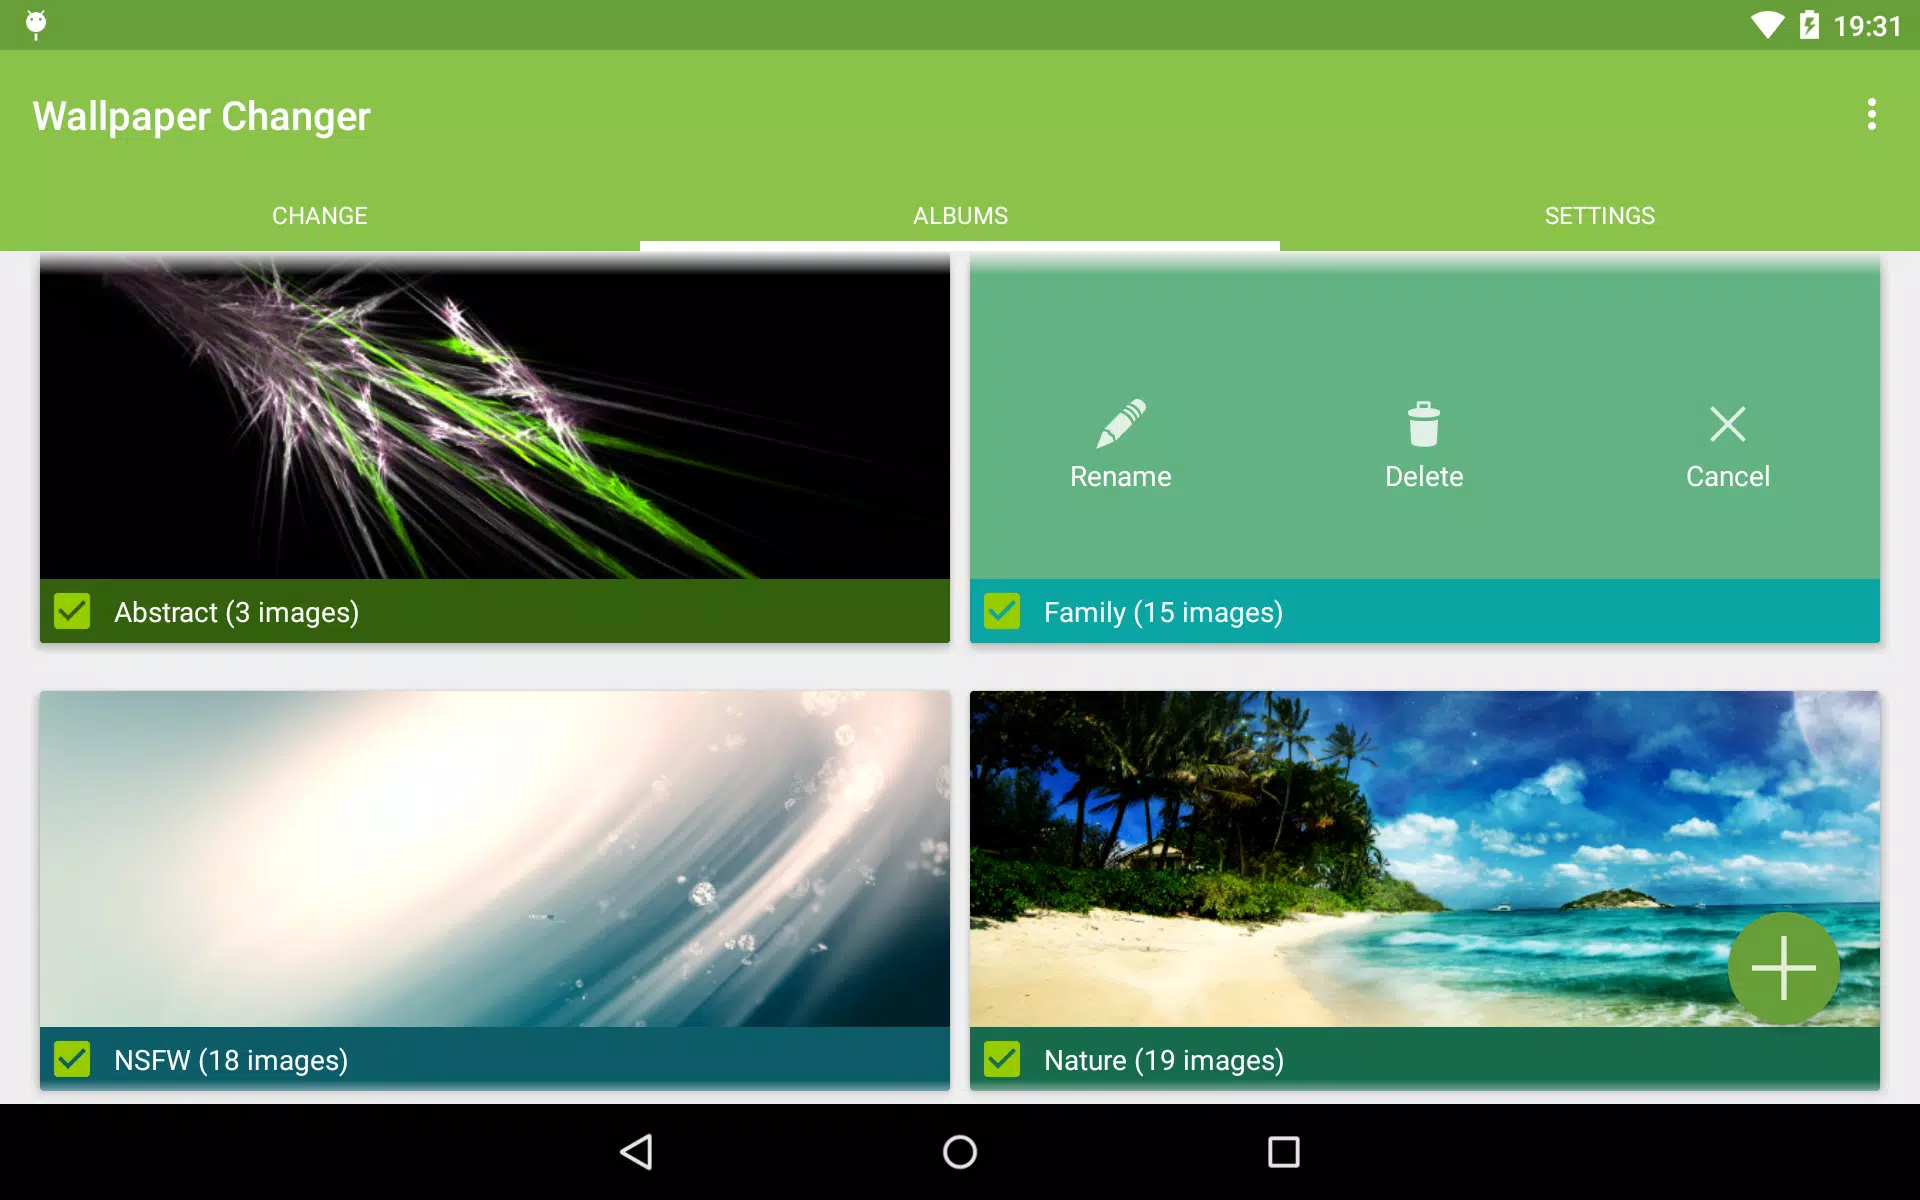Screen dimensions: 1920x1200
Task: Toggle the Abstract album checkbox
Action: coord(70,611)
